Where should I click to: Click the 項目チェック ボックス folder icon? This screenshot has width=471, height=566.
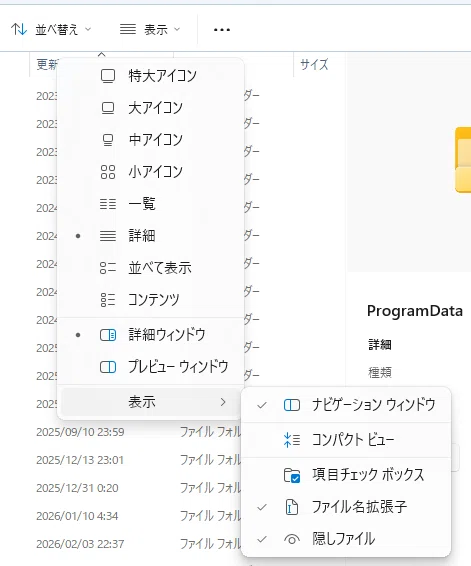click(x=292, y=475)
